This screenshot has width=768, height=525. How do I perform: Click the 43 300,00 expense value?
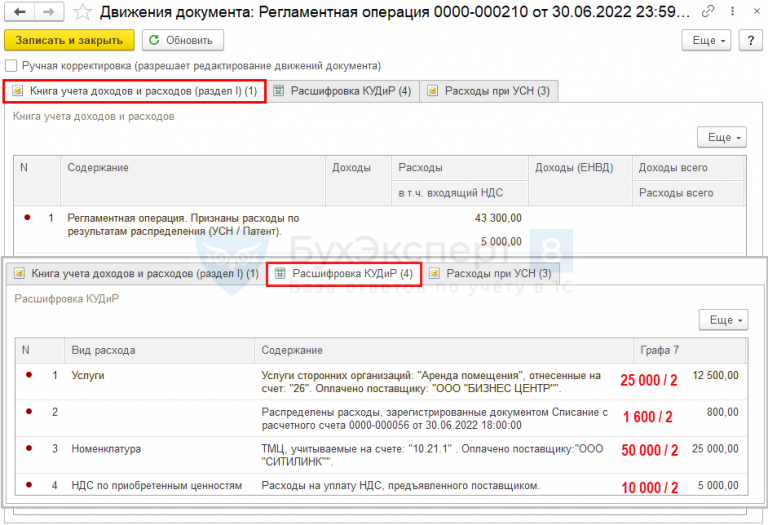[498, 218]
